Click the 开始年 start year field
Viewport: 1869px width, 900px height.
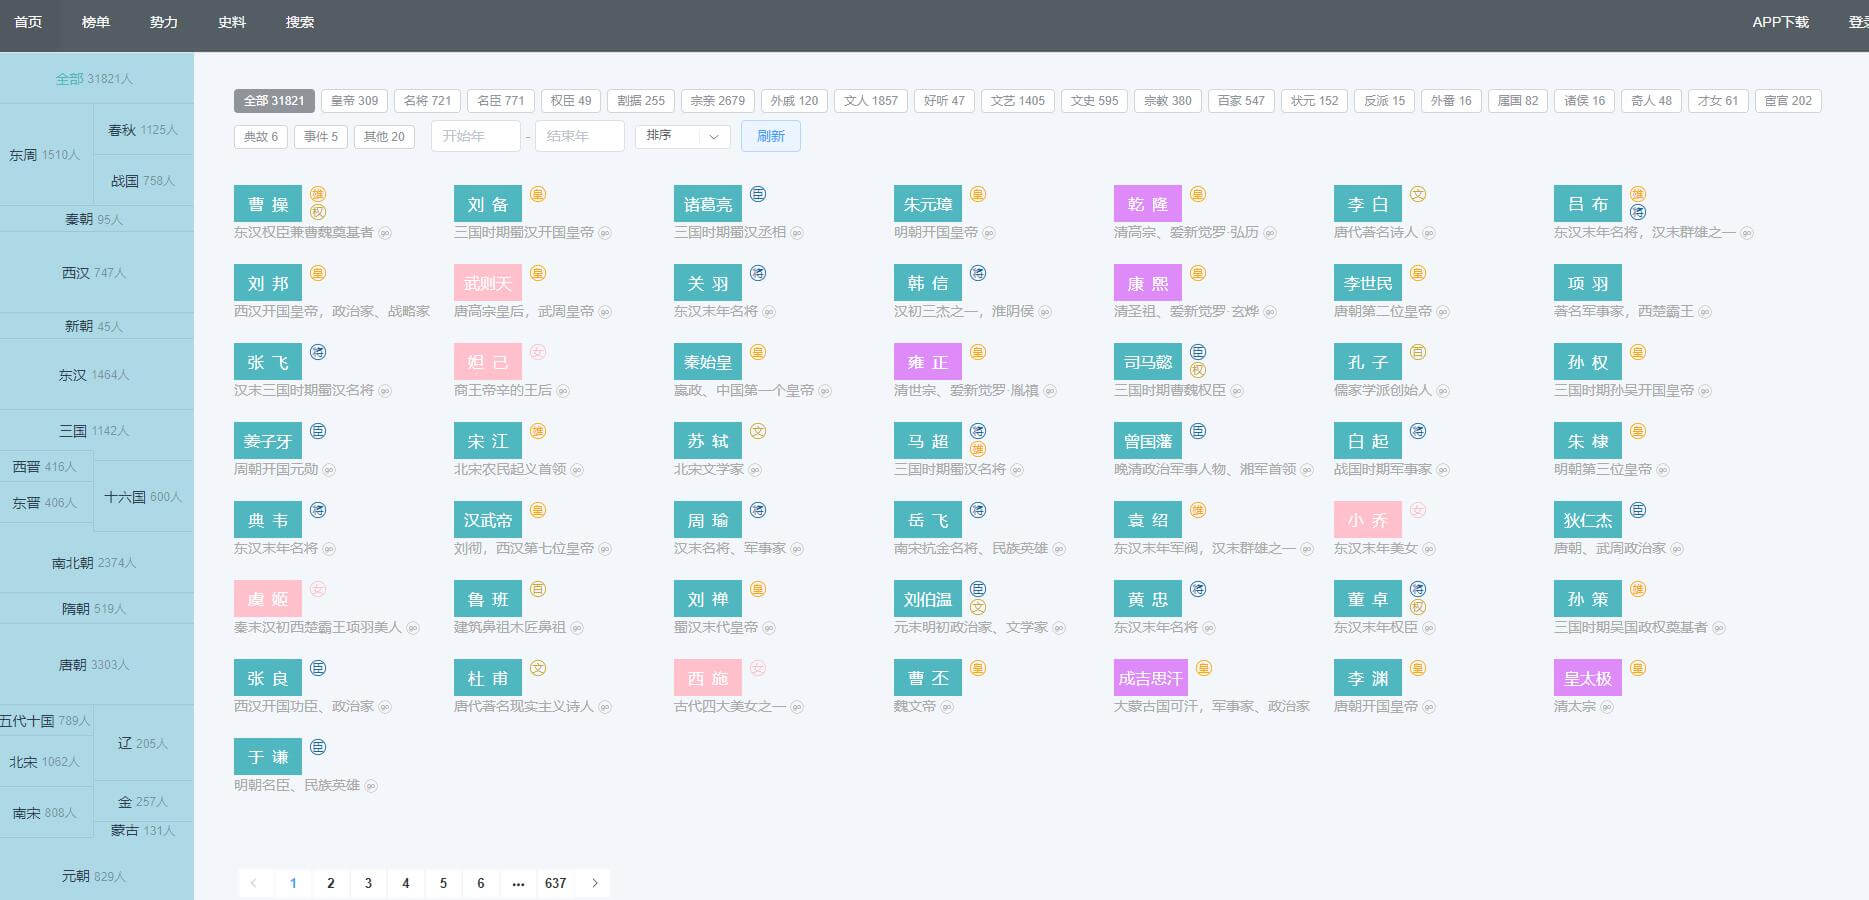click(x=475, y=136)
